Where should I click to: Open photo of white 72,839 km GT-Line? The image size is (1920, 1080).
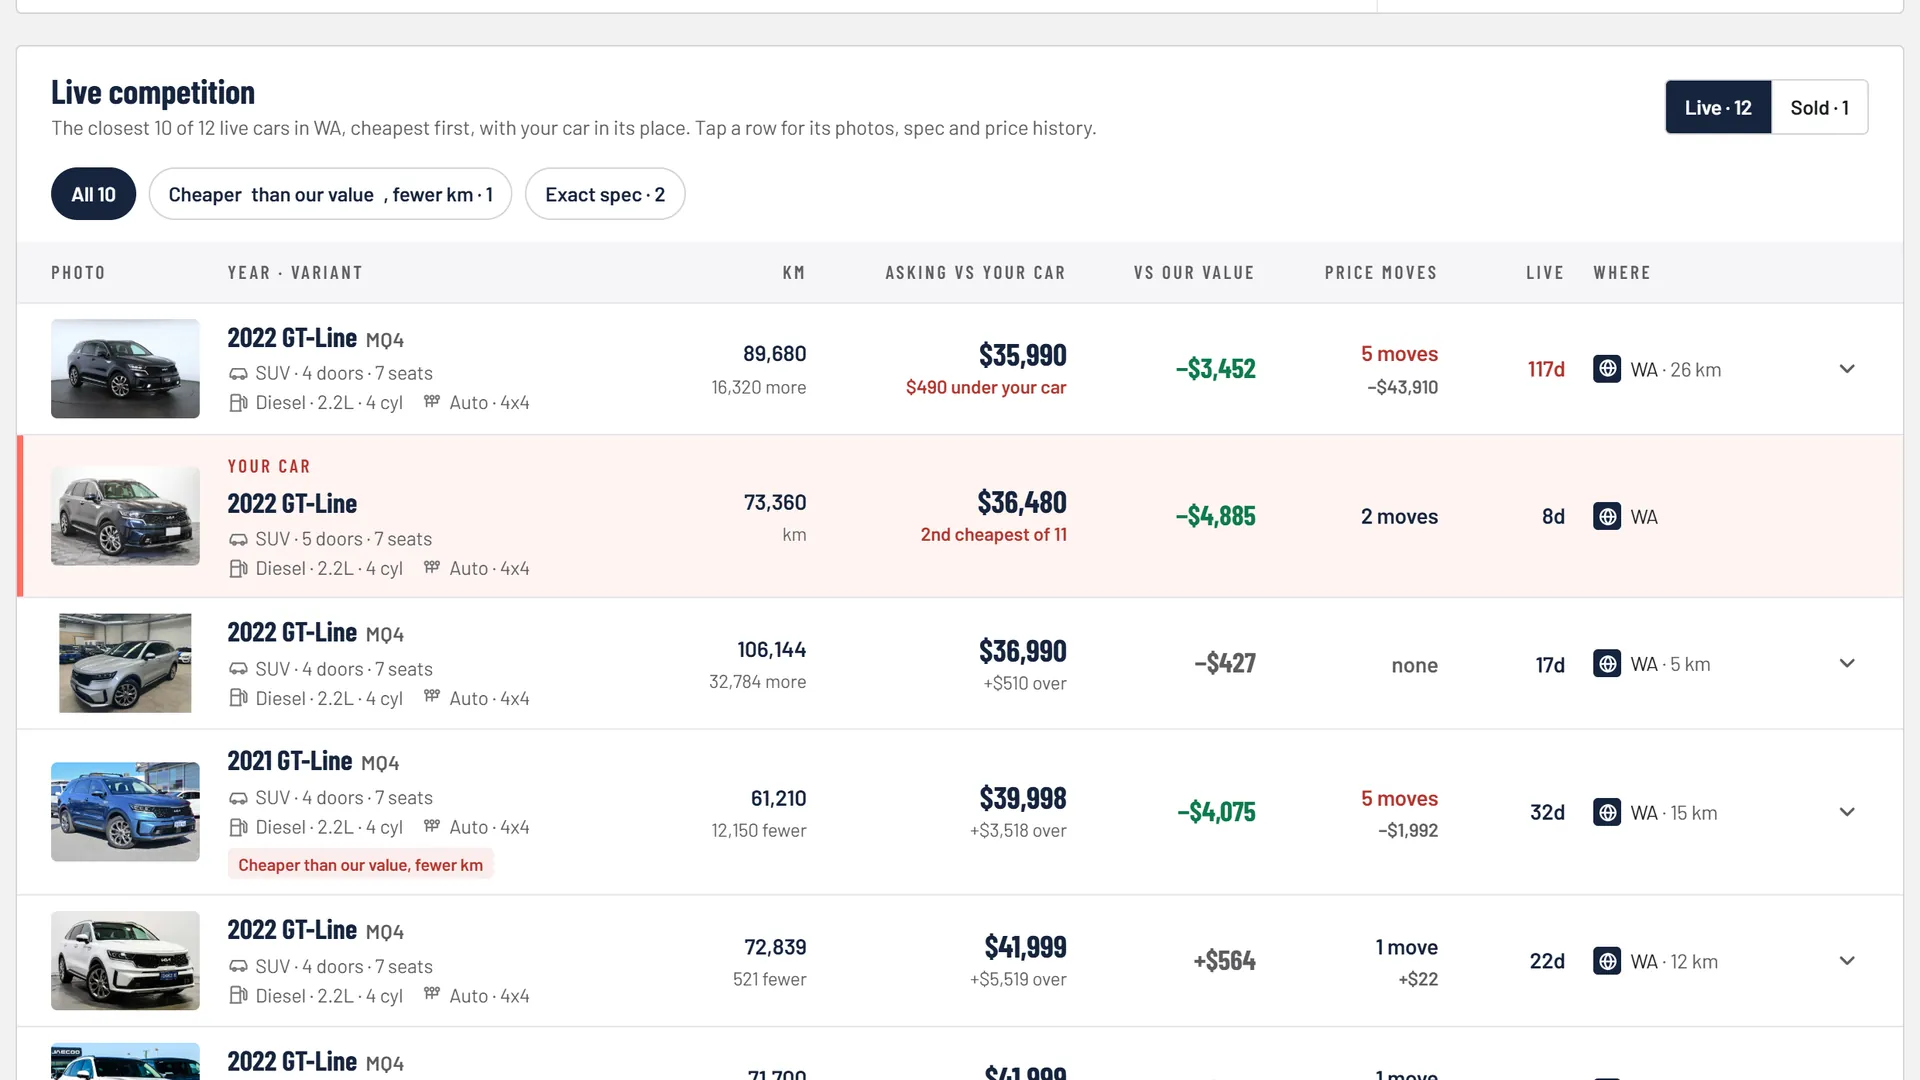click(x=125, y=961)
